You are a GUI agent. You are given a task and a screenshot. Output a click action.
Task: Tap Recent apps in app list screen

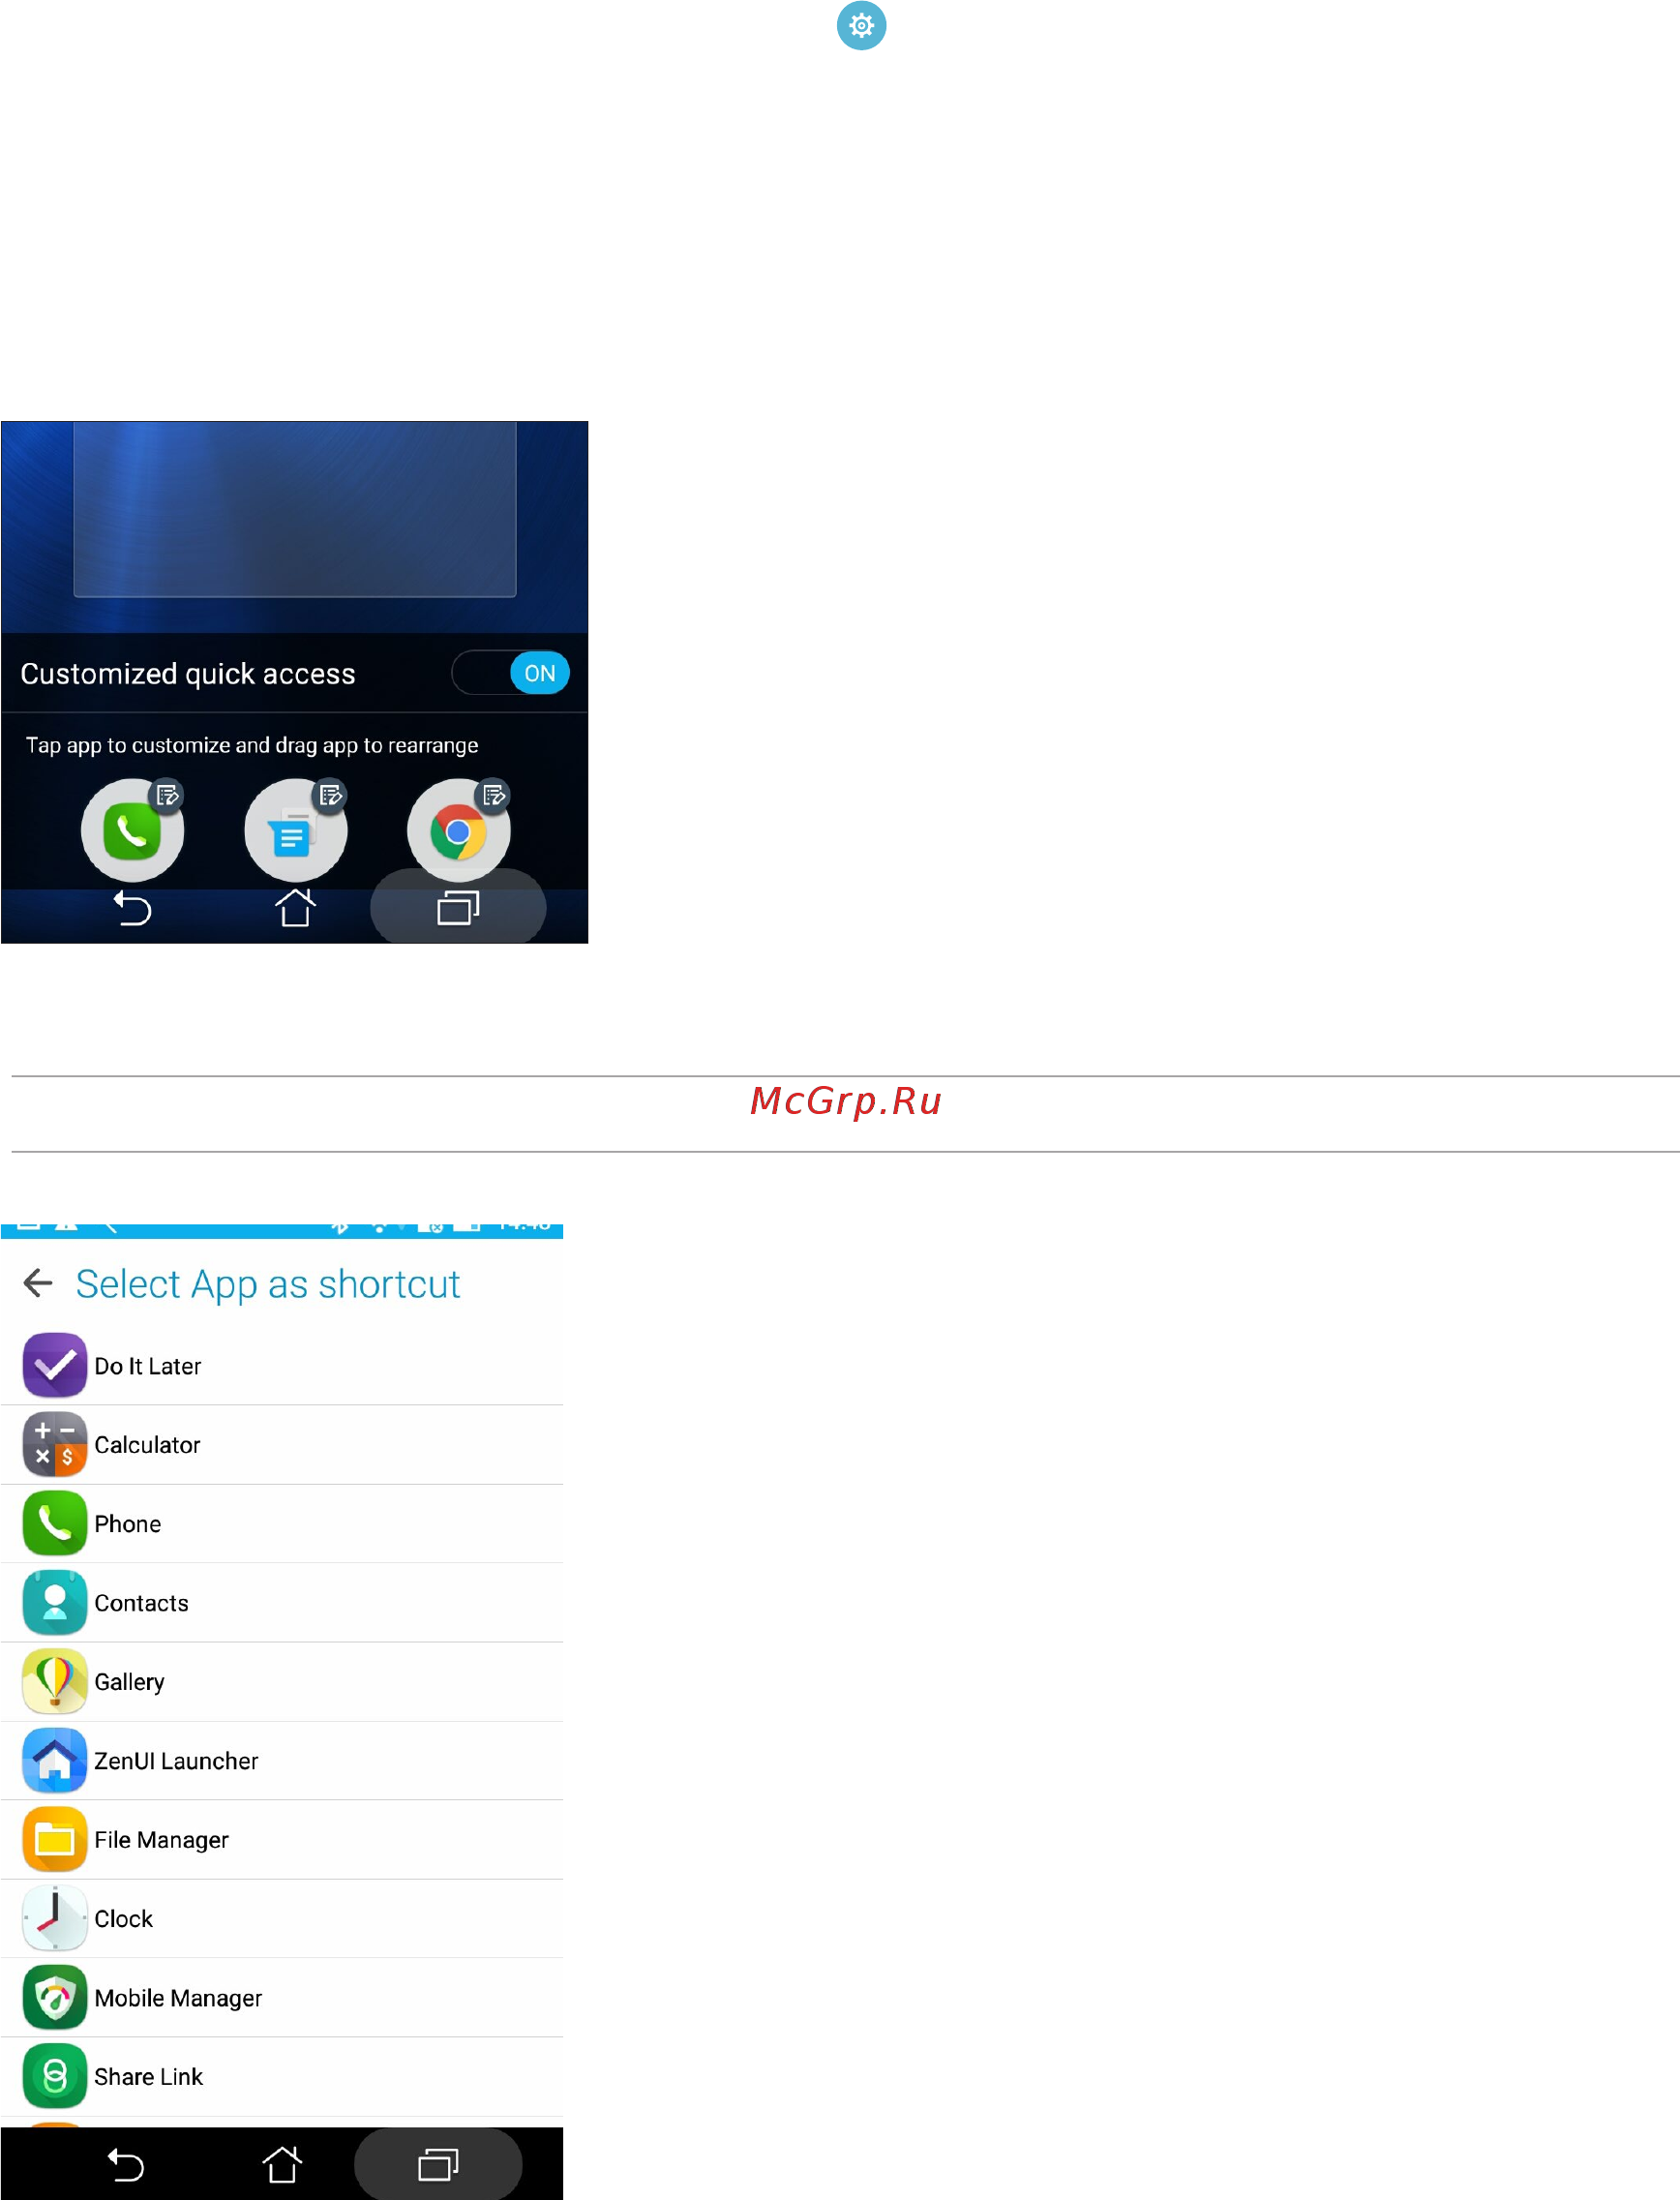pyautogui.click(x=438, y=2164)
